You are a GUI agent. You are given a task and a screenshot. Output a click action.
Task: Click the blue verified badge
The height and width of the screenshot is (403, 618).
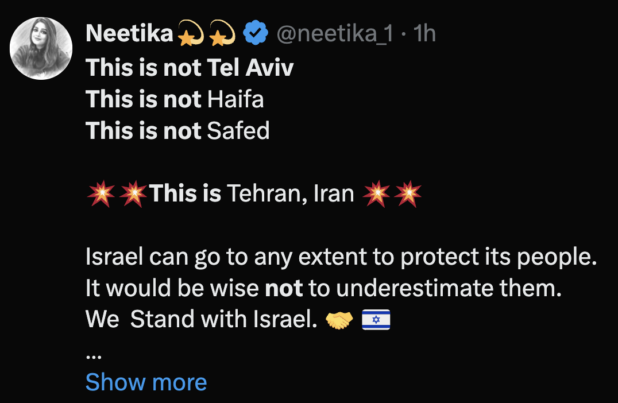click(x=256, y=34)
